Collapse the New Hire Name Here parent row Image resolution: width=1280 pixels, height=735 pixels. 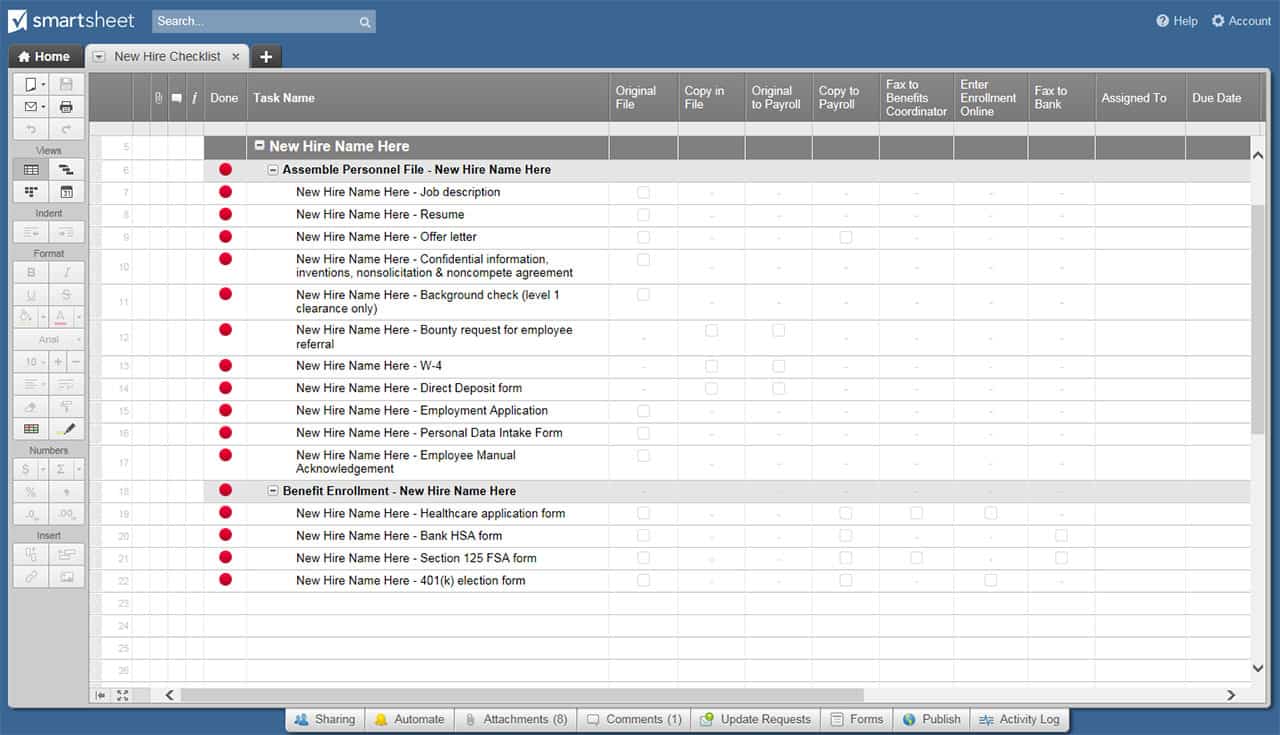pyautogui.click(x=260, y=146)
